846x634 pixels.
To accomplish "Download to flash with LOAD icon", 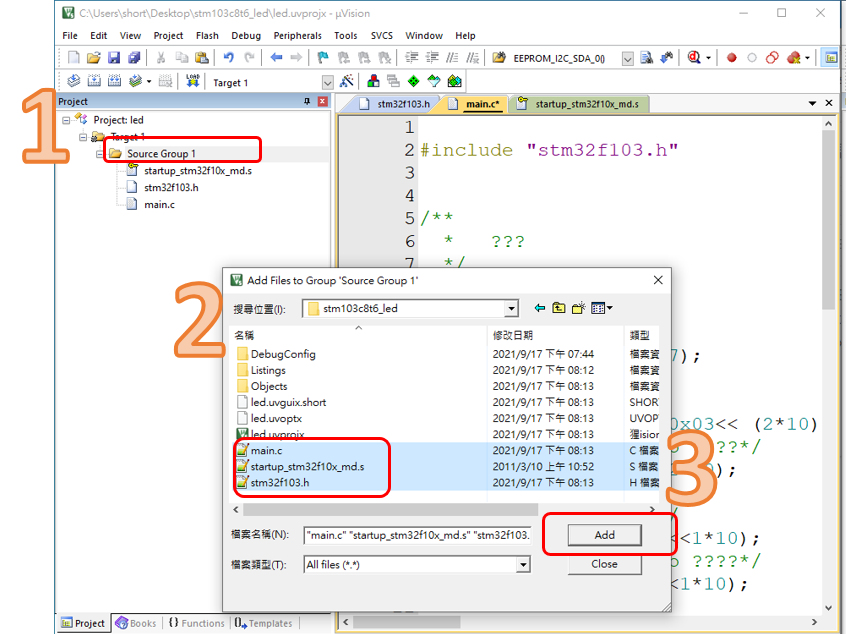I will pos(193,81).
